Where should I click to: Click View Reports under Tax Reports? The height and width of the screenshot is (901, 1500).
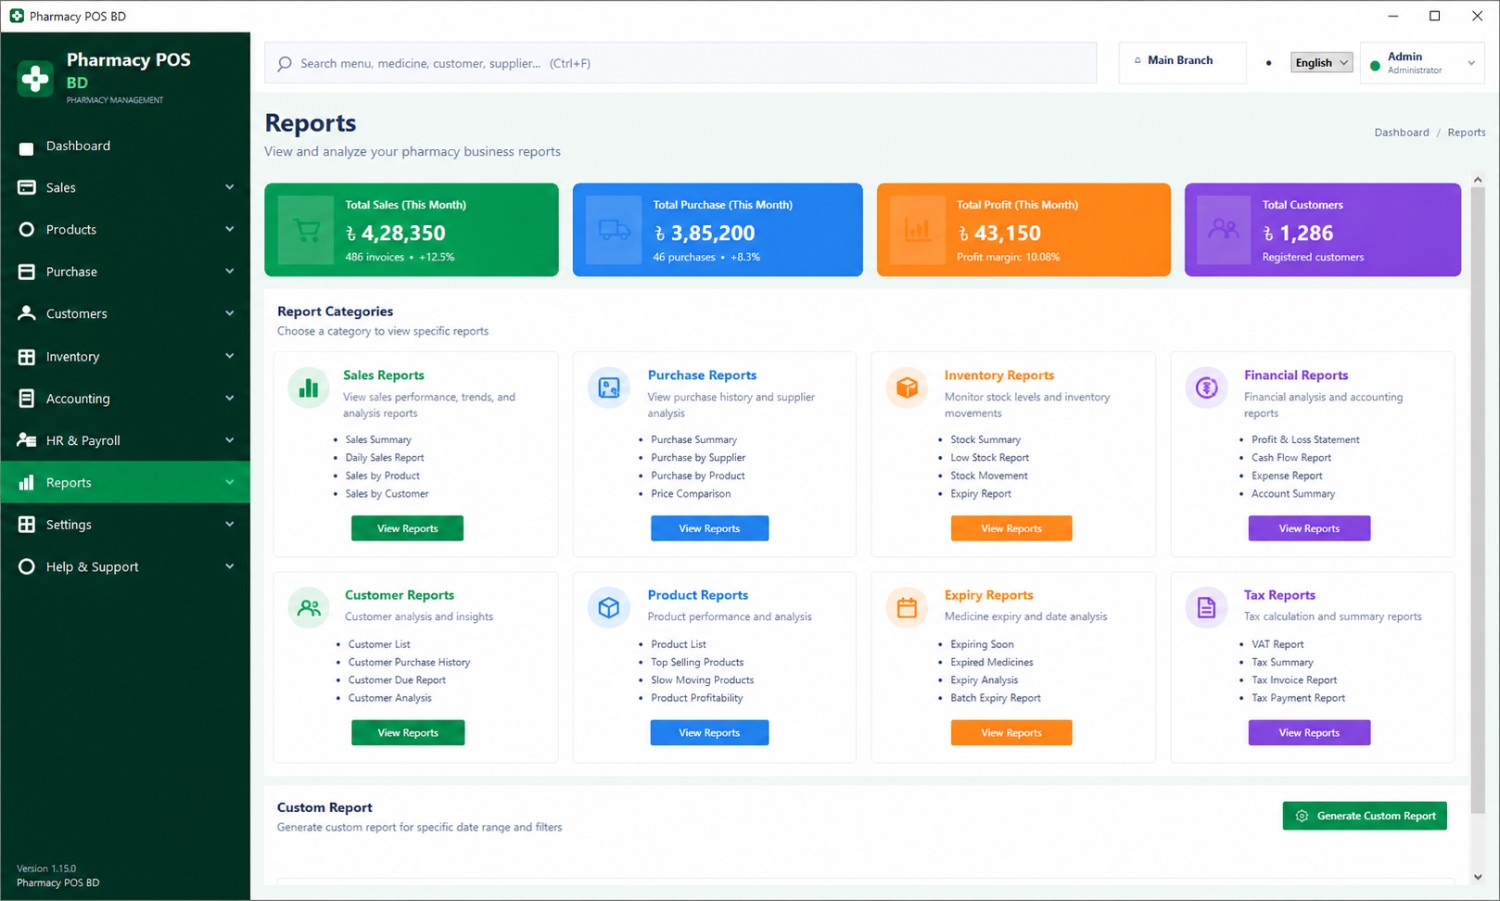click(1309, 733)
